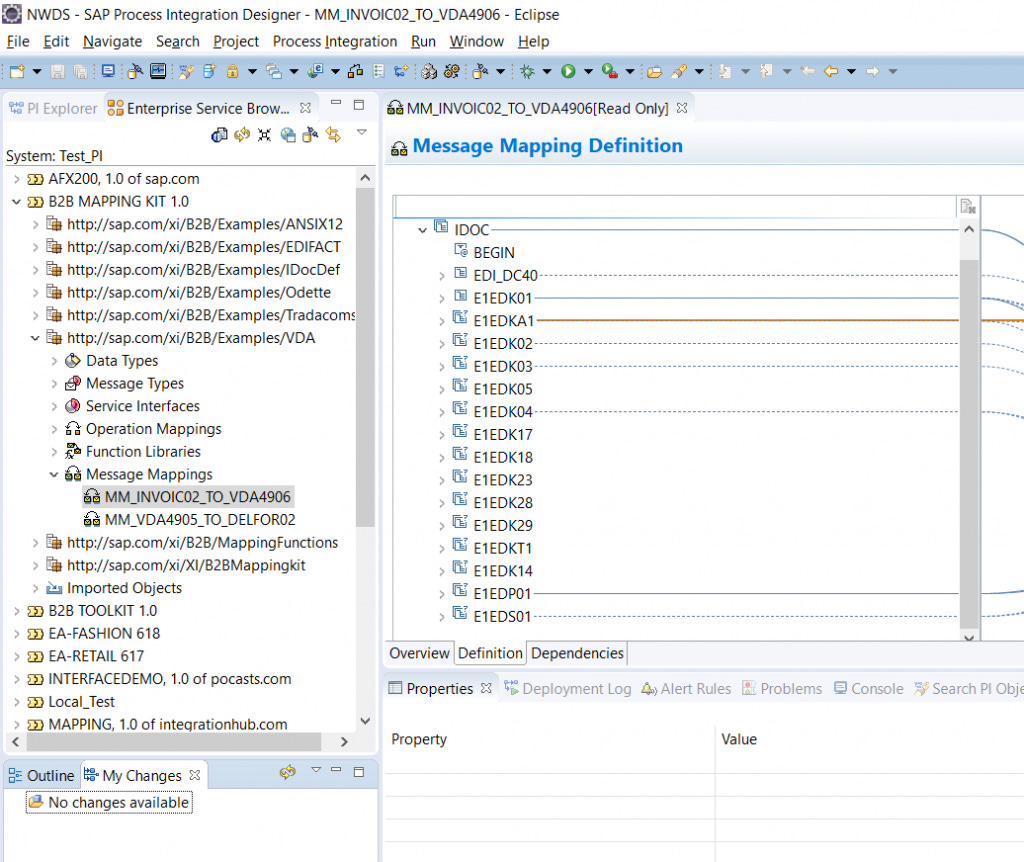Switch to the Overview tab
Viewport: 1024px width, 862px height.
point(419,653)
